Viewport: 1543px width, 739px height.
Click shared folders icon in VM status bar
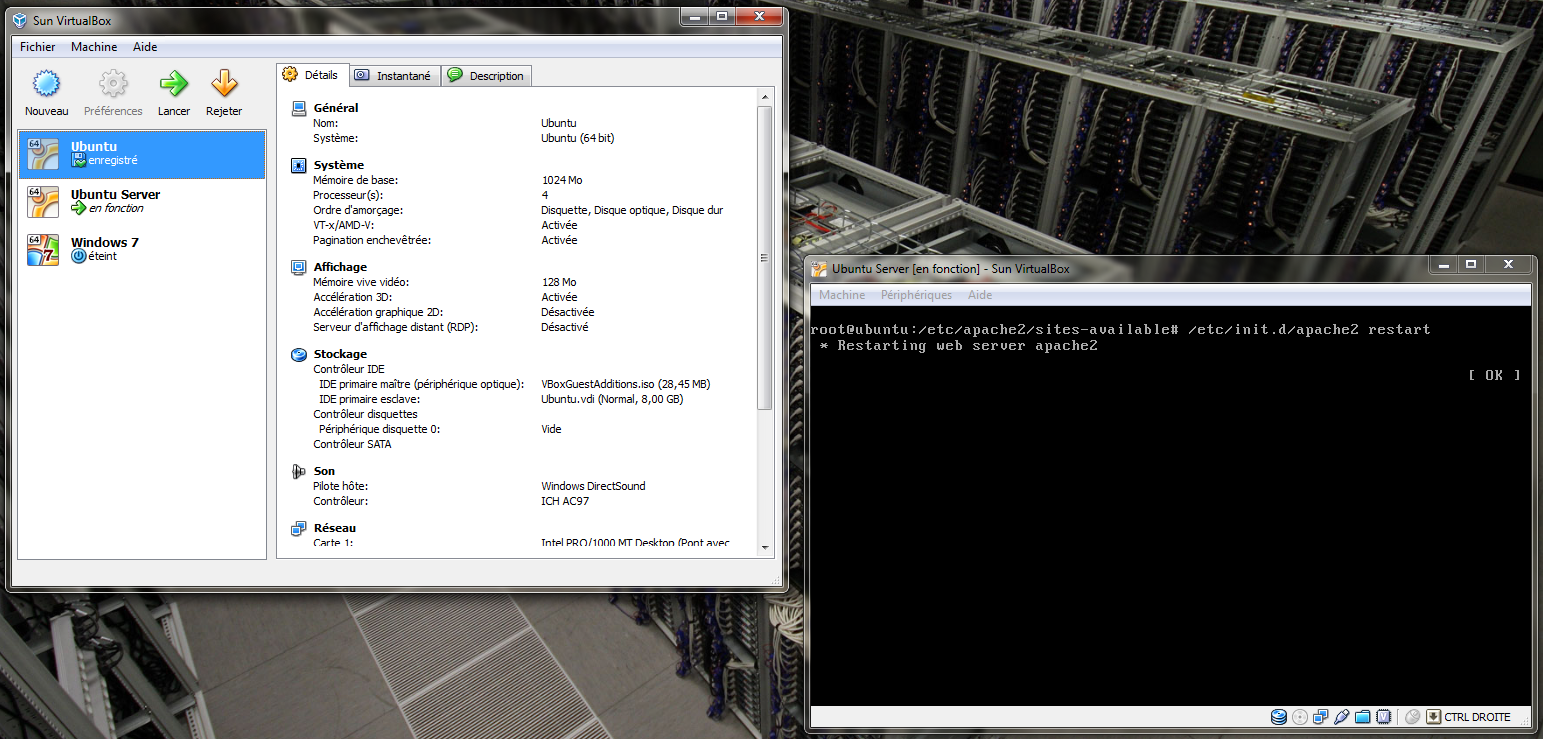coord(1363,717)
